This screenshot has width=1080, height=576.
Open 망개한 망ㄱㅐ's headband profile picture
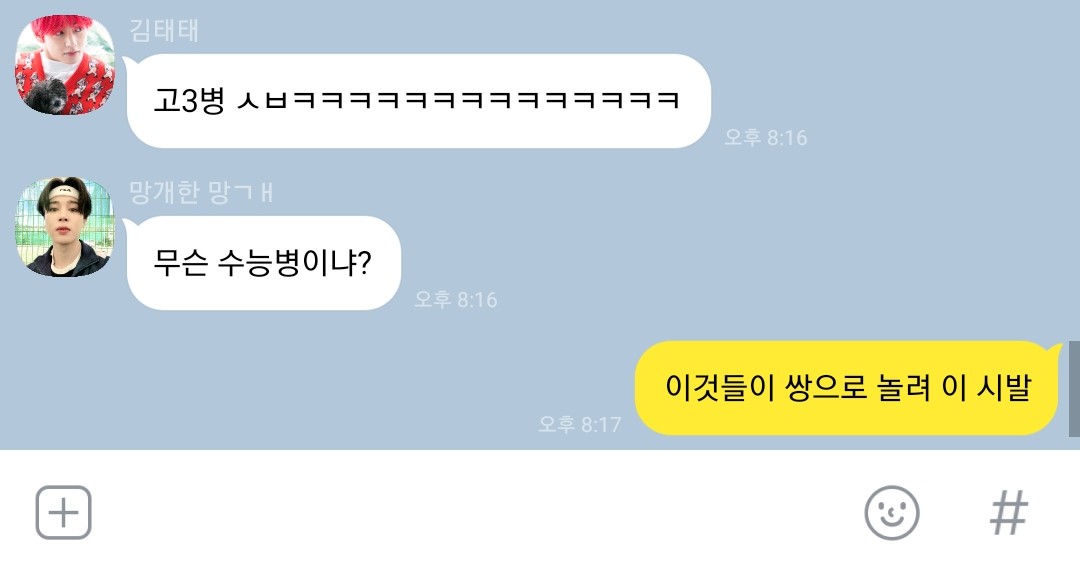tap(65, 227)
